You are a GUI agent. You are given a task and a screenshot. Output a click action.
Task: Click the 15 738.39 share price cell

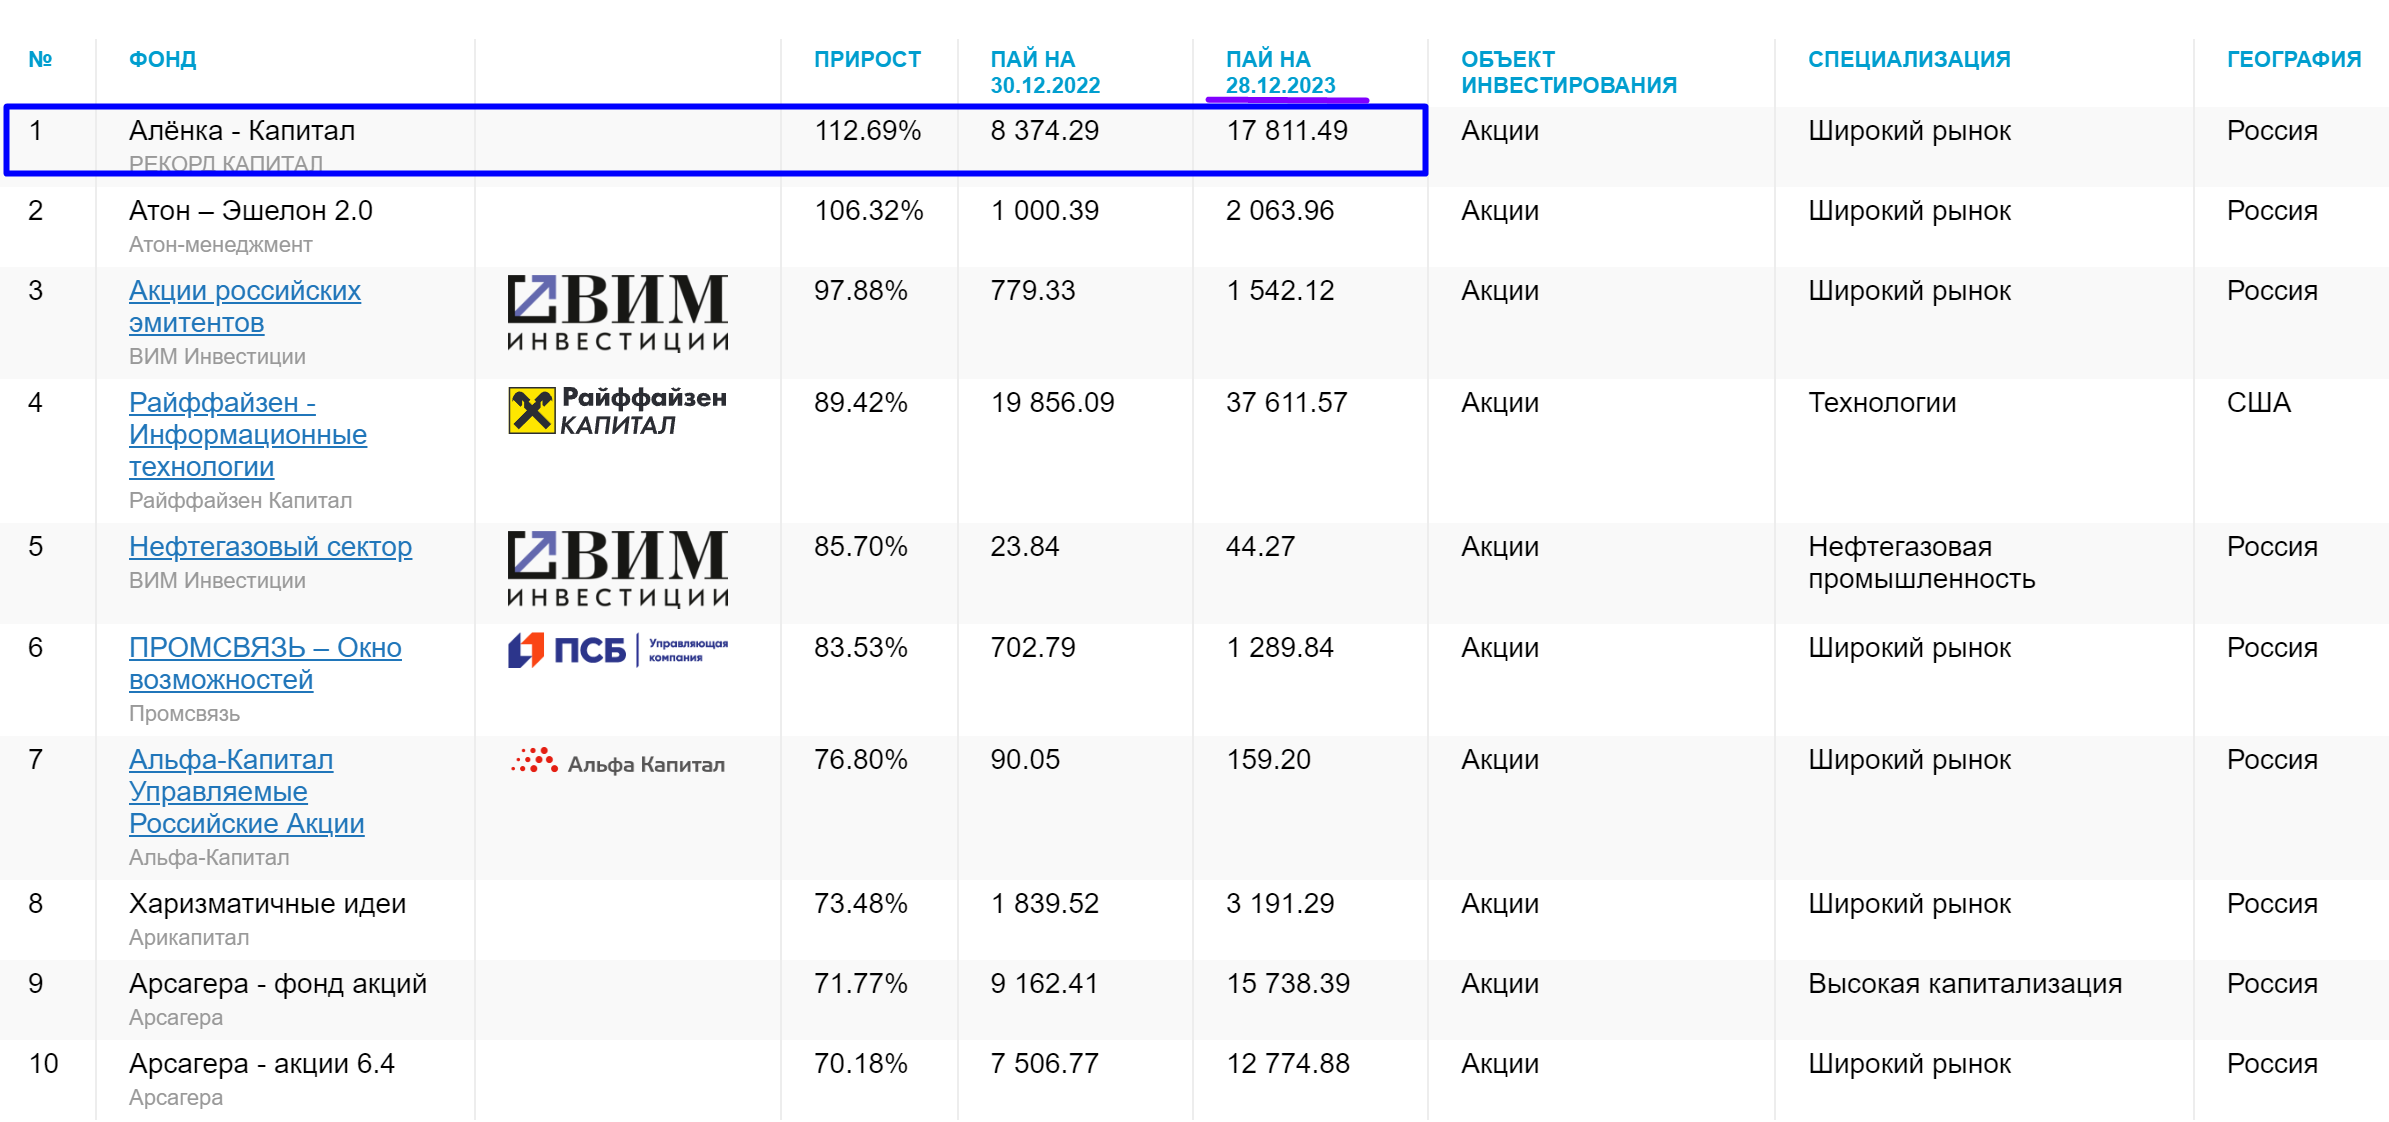coord(1288,984)
